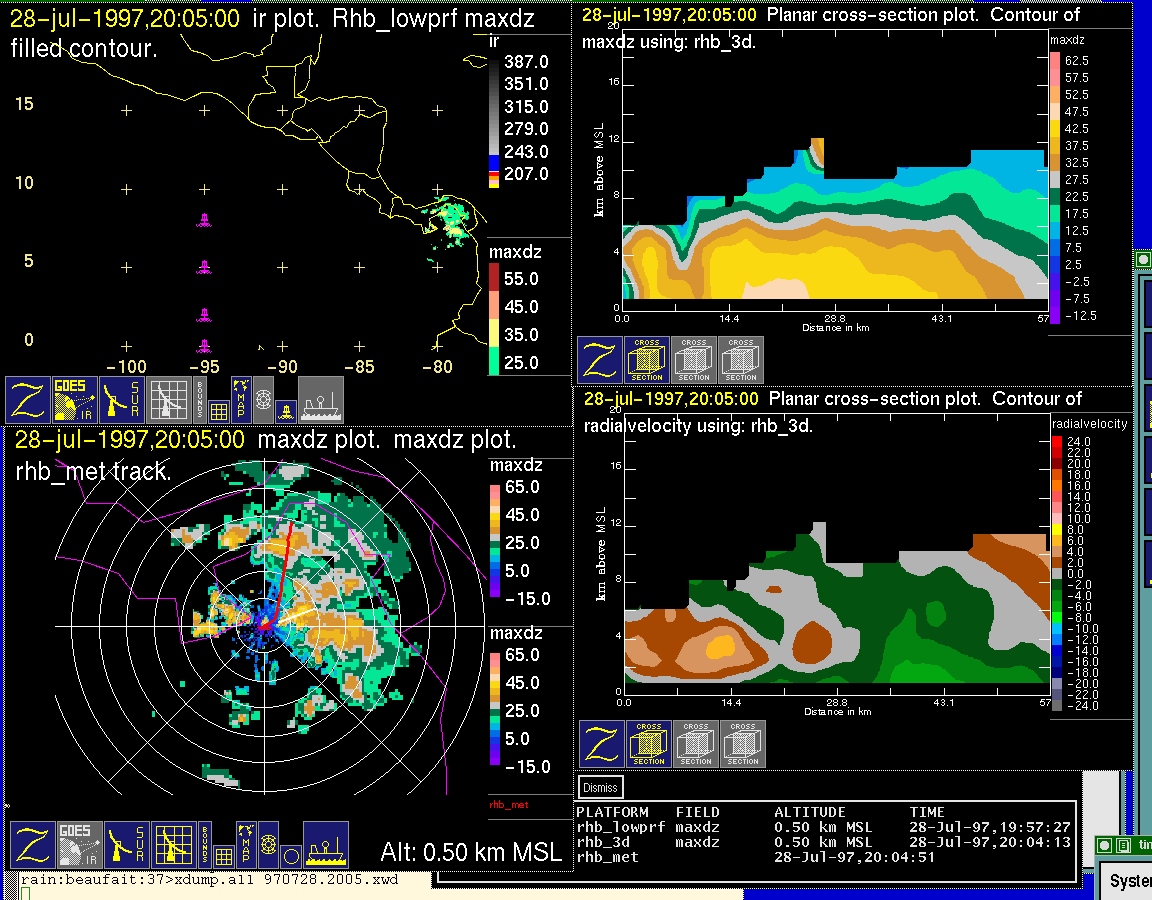This screenshot has height=900, width=1152.
Task: Click the maxdz color bar in cross-section
Action: pos(1055,188)
